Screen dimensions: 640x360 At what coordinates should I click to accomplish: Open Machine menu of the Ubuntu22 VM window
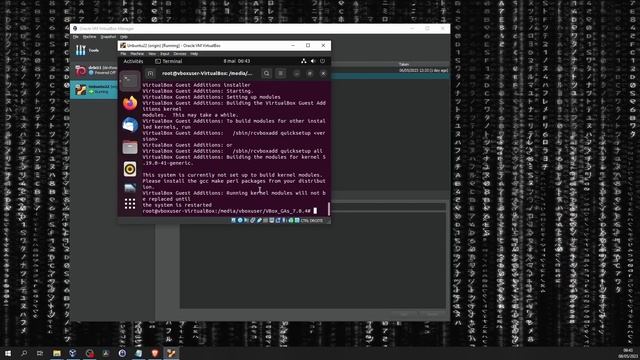tap(137, 54)
